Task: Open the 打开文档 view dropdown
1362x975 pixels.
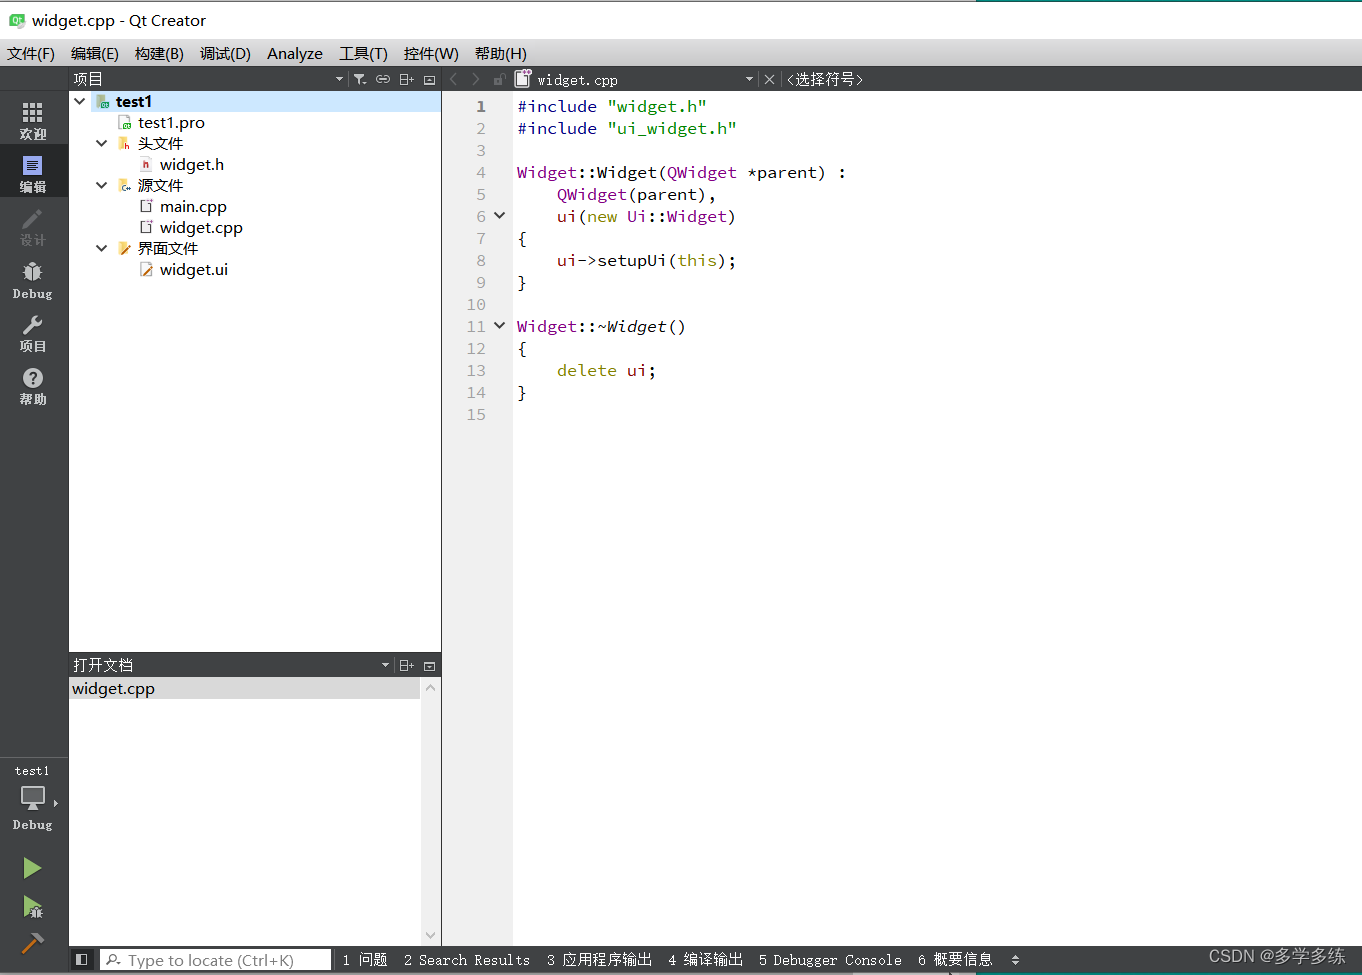Action: (x=385, y=665)
